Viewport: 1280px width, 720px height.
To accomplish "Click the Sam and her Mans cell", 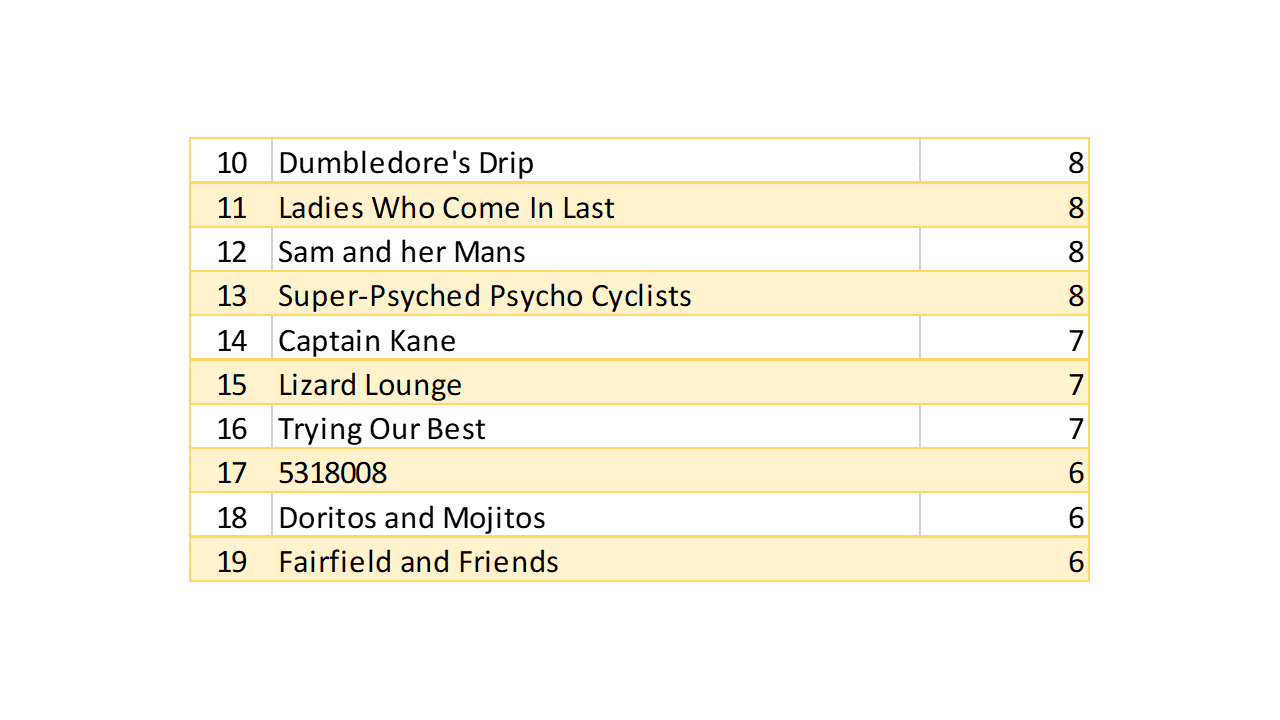I will coord(402,252).
